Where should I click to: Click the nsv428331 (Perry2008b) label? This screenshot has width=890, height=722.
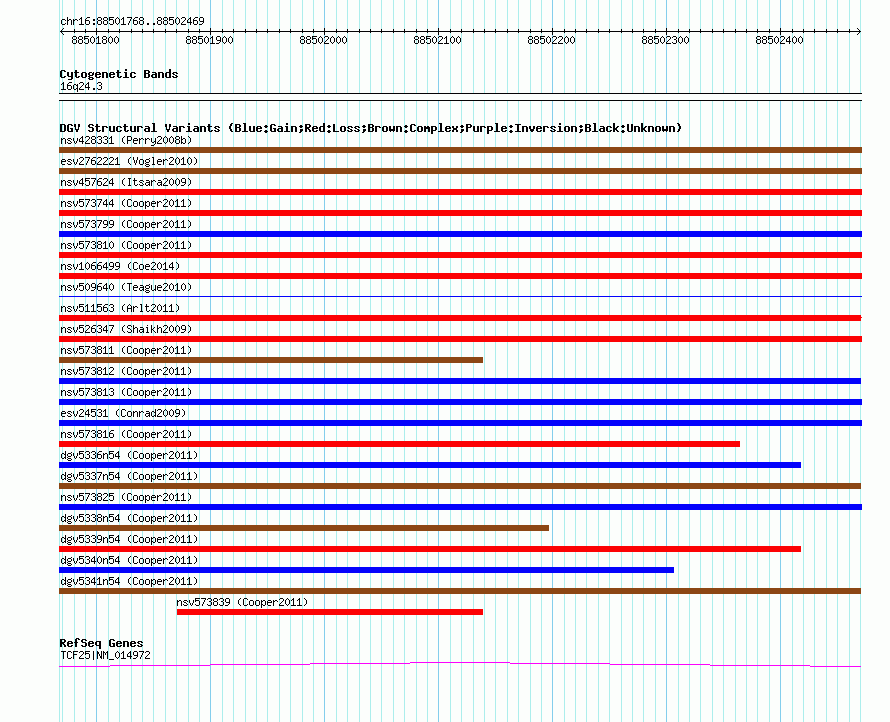click(126, 140)
